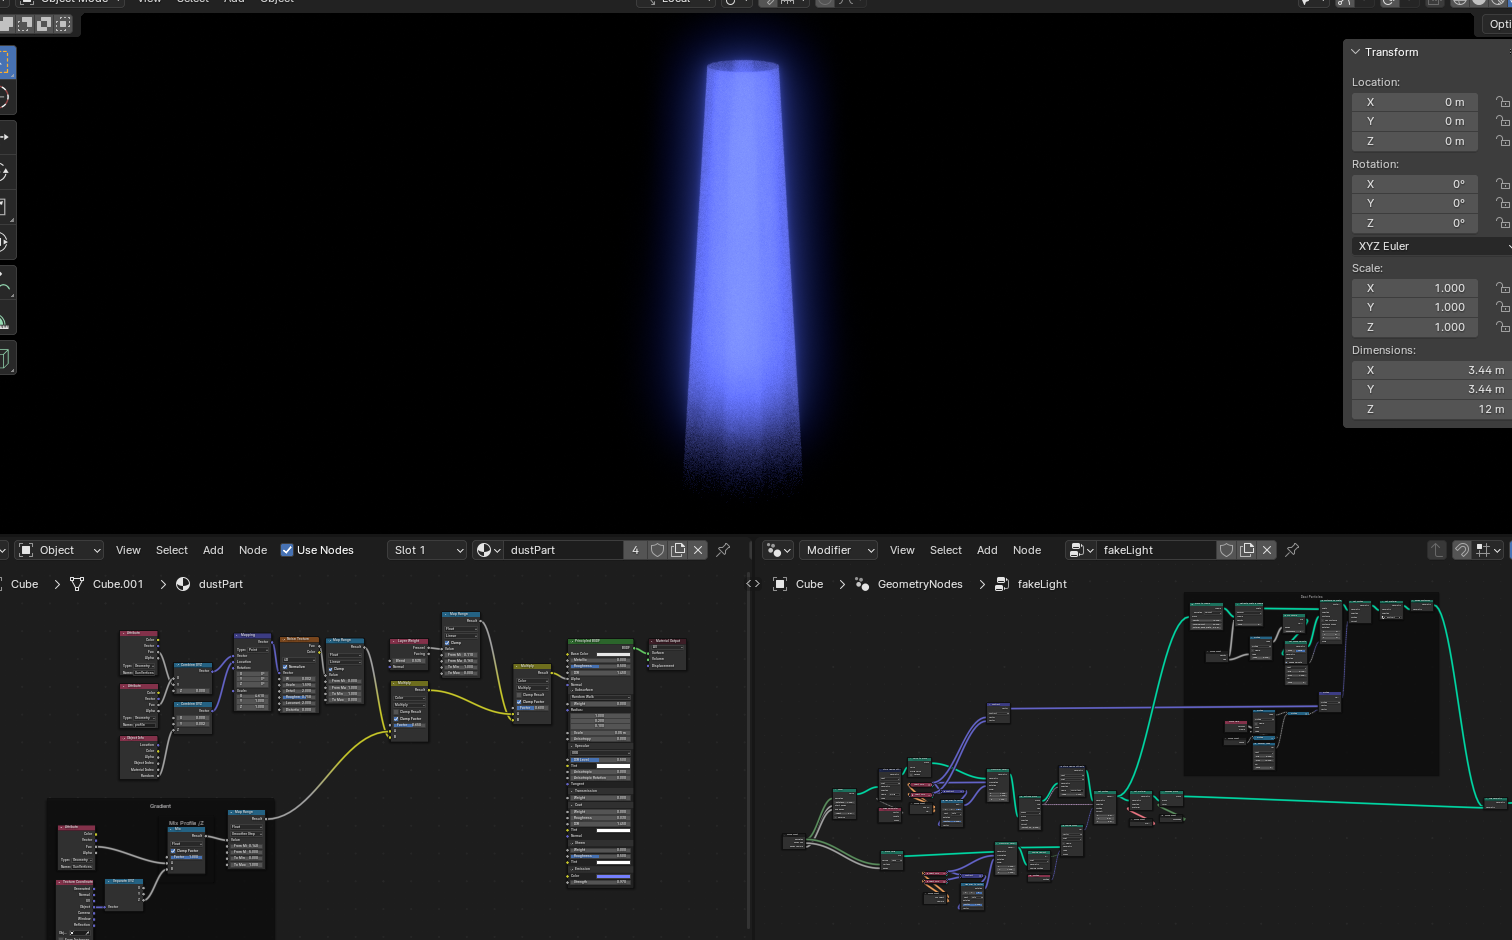Image resolution: width=1512 pixels, height=940 pixels.
Task: Open the Slot 1 material slot dropdown
Action: coord(427,550)
